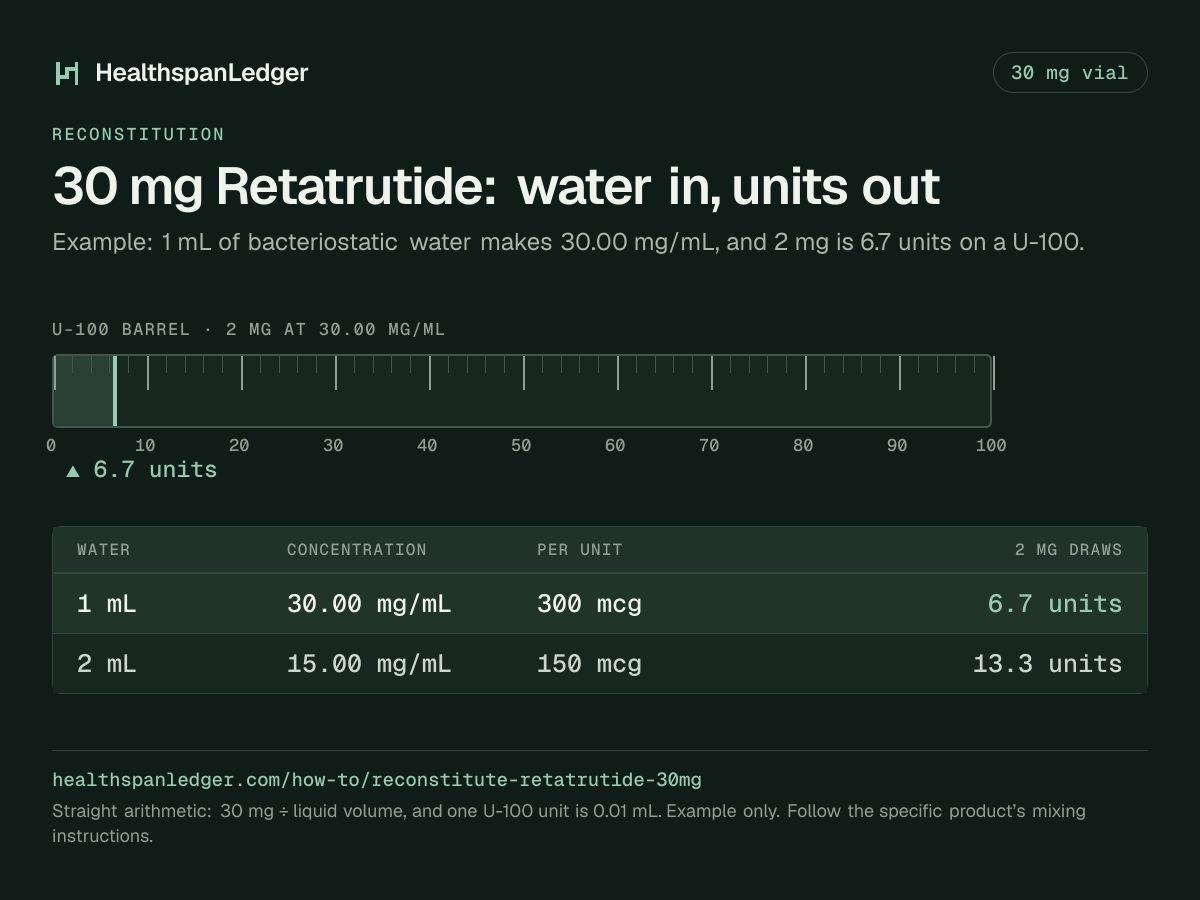Click the straight arithmetic disclaimer text

[569, 823]
